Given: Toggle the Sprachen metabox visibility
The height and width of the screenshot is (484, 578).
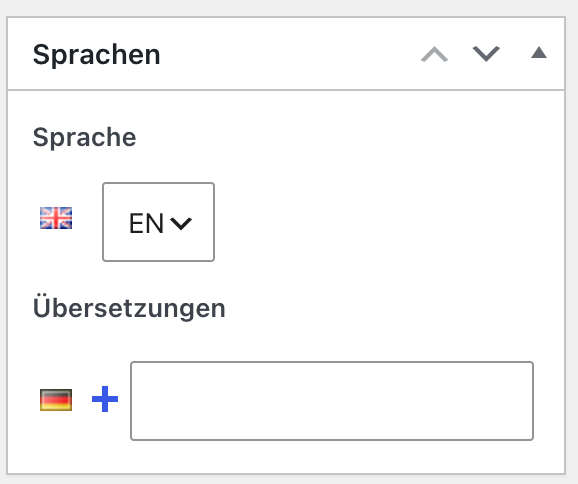Looking at the screenshot, I should (x=539, y=52).
